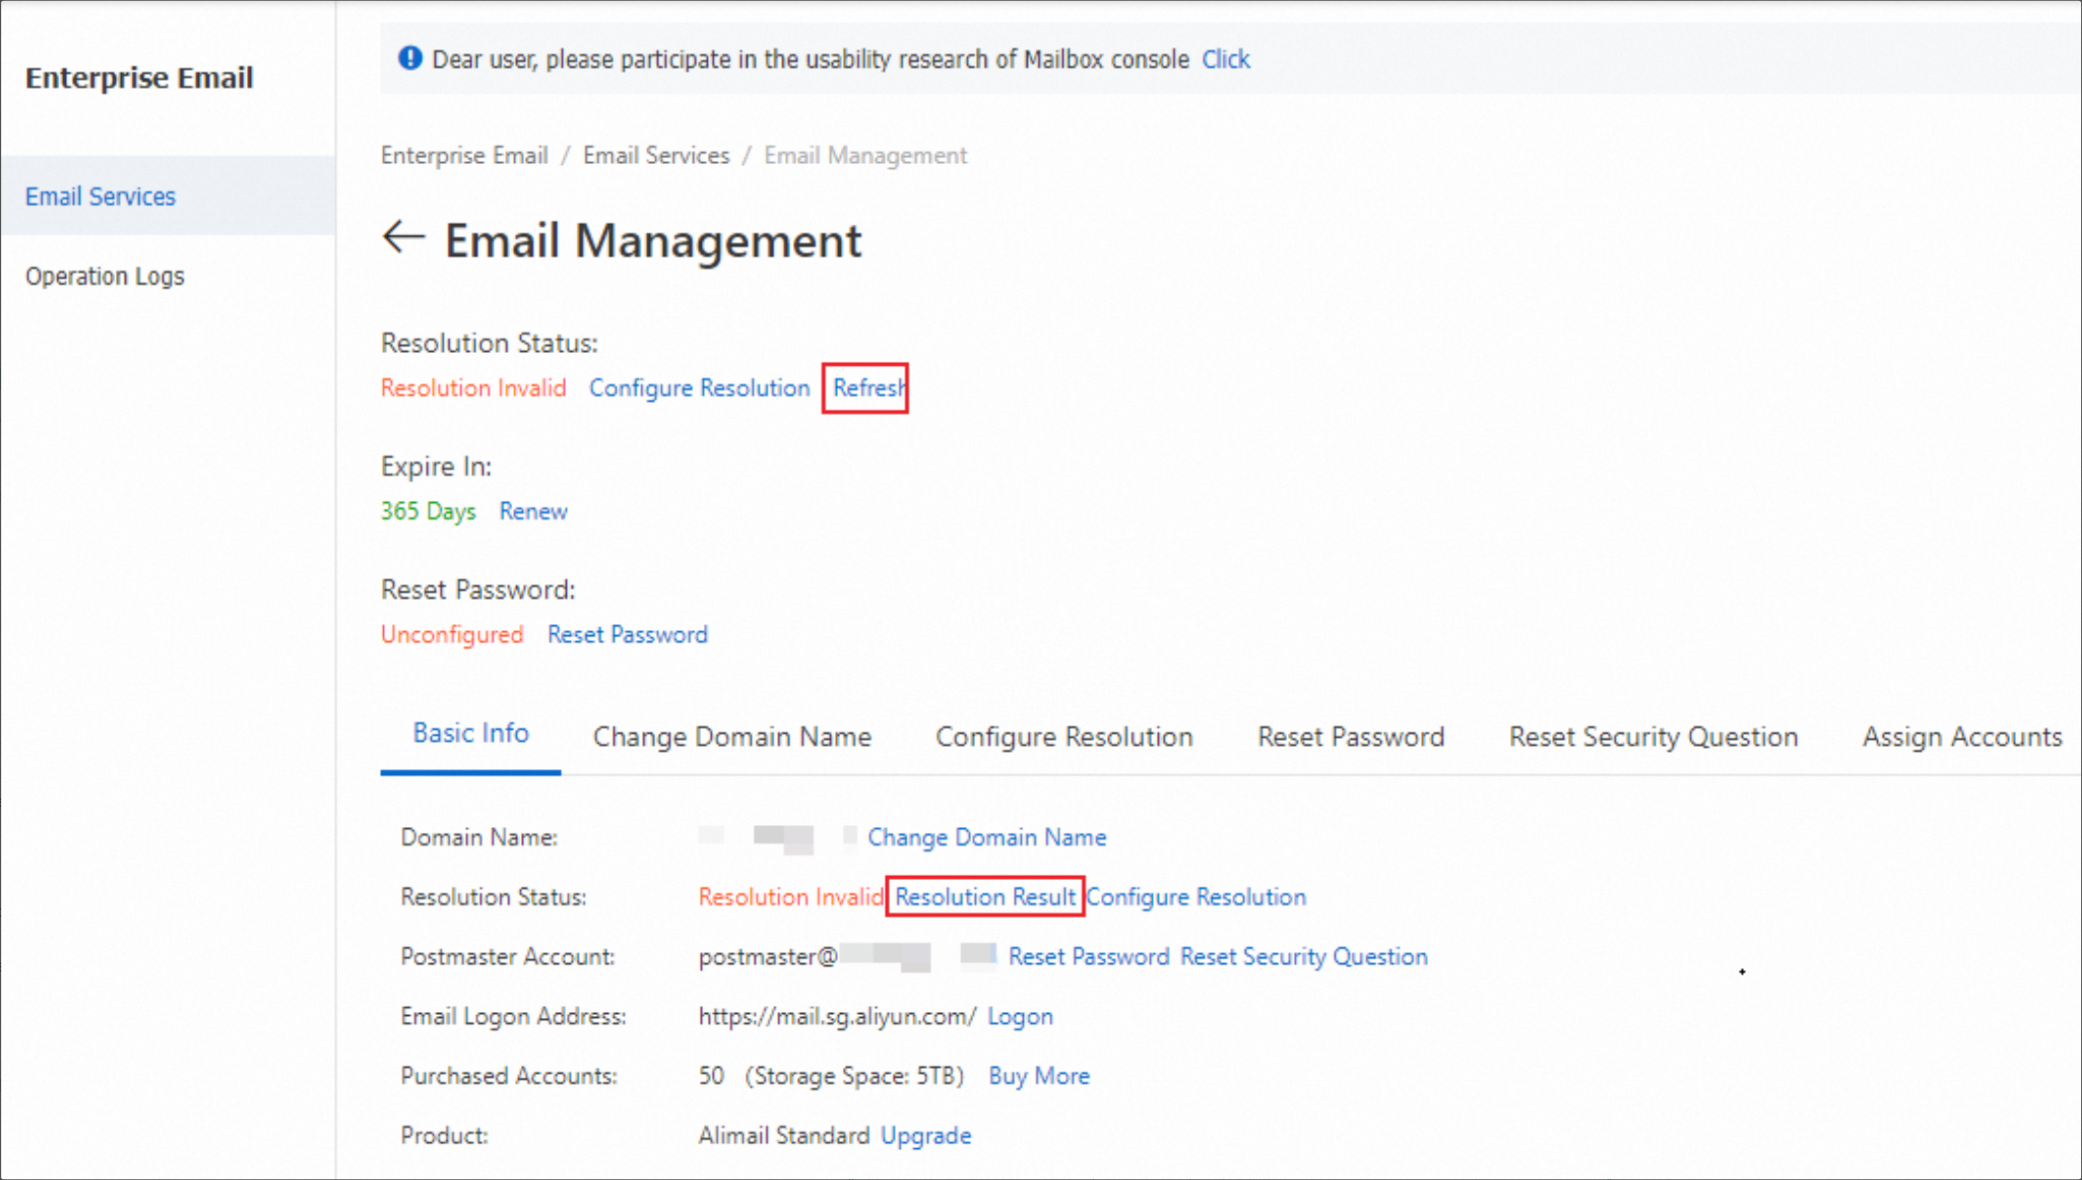The image size is (2082, 1180).
Task: Open Operation Logs in the sidebar
Action: (x=105, y=276)
